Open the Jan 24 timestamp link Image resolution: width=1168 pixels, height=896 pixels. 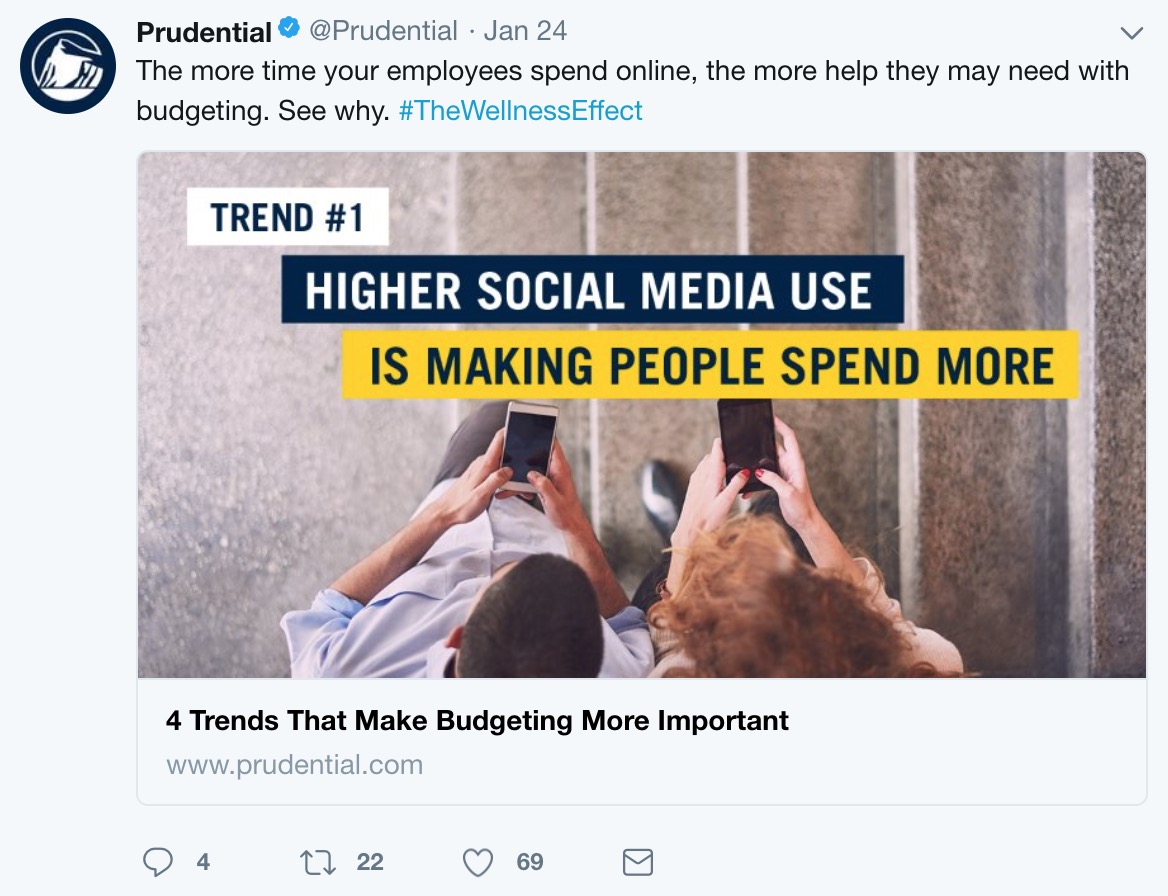pyautogui.click(x=525, y=32)
